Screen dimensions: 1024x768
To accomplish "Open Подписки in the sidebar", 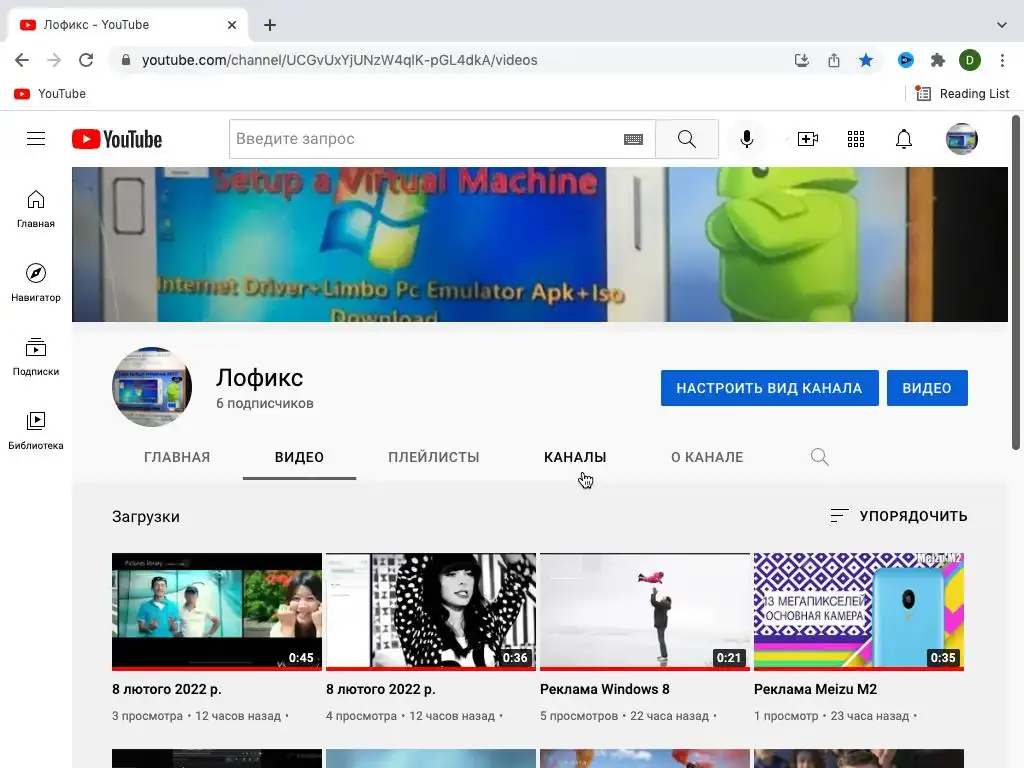I will (x=36, y=357).
